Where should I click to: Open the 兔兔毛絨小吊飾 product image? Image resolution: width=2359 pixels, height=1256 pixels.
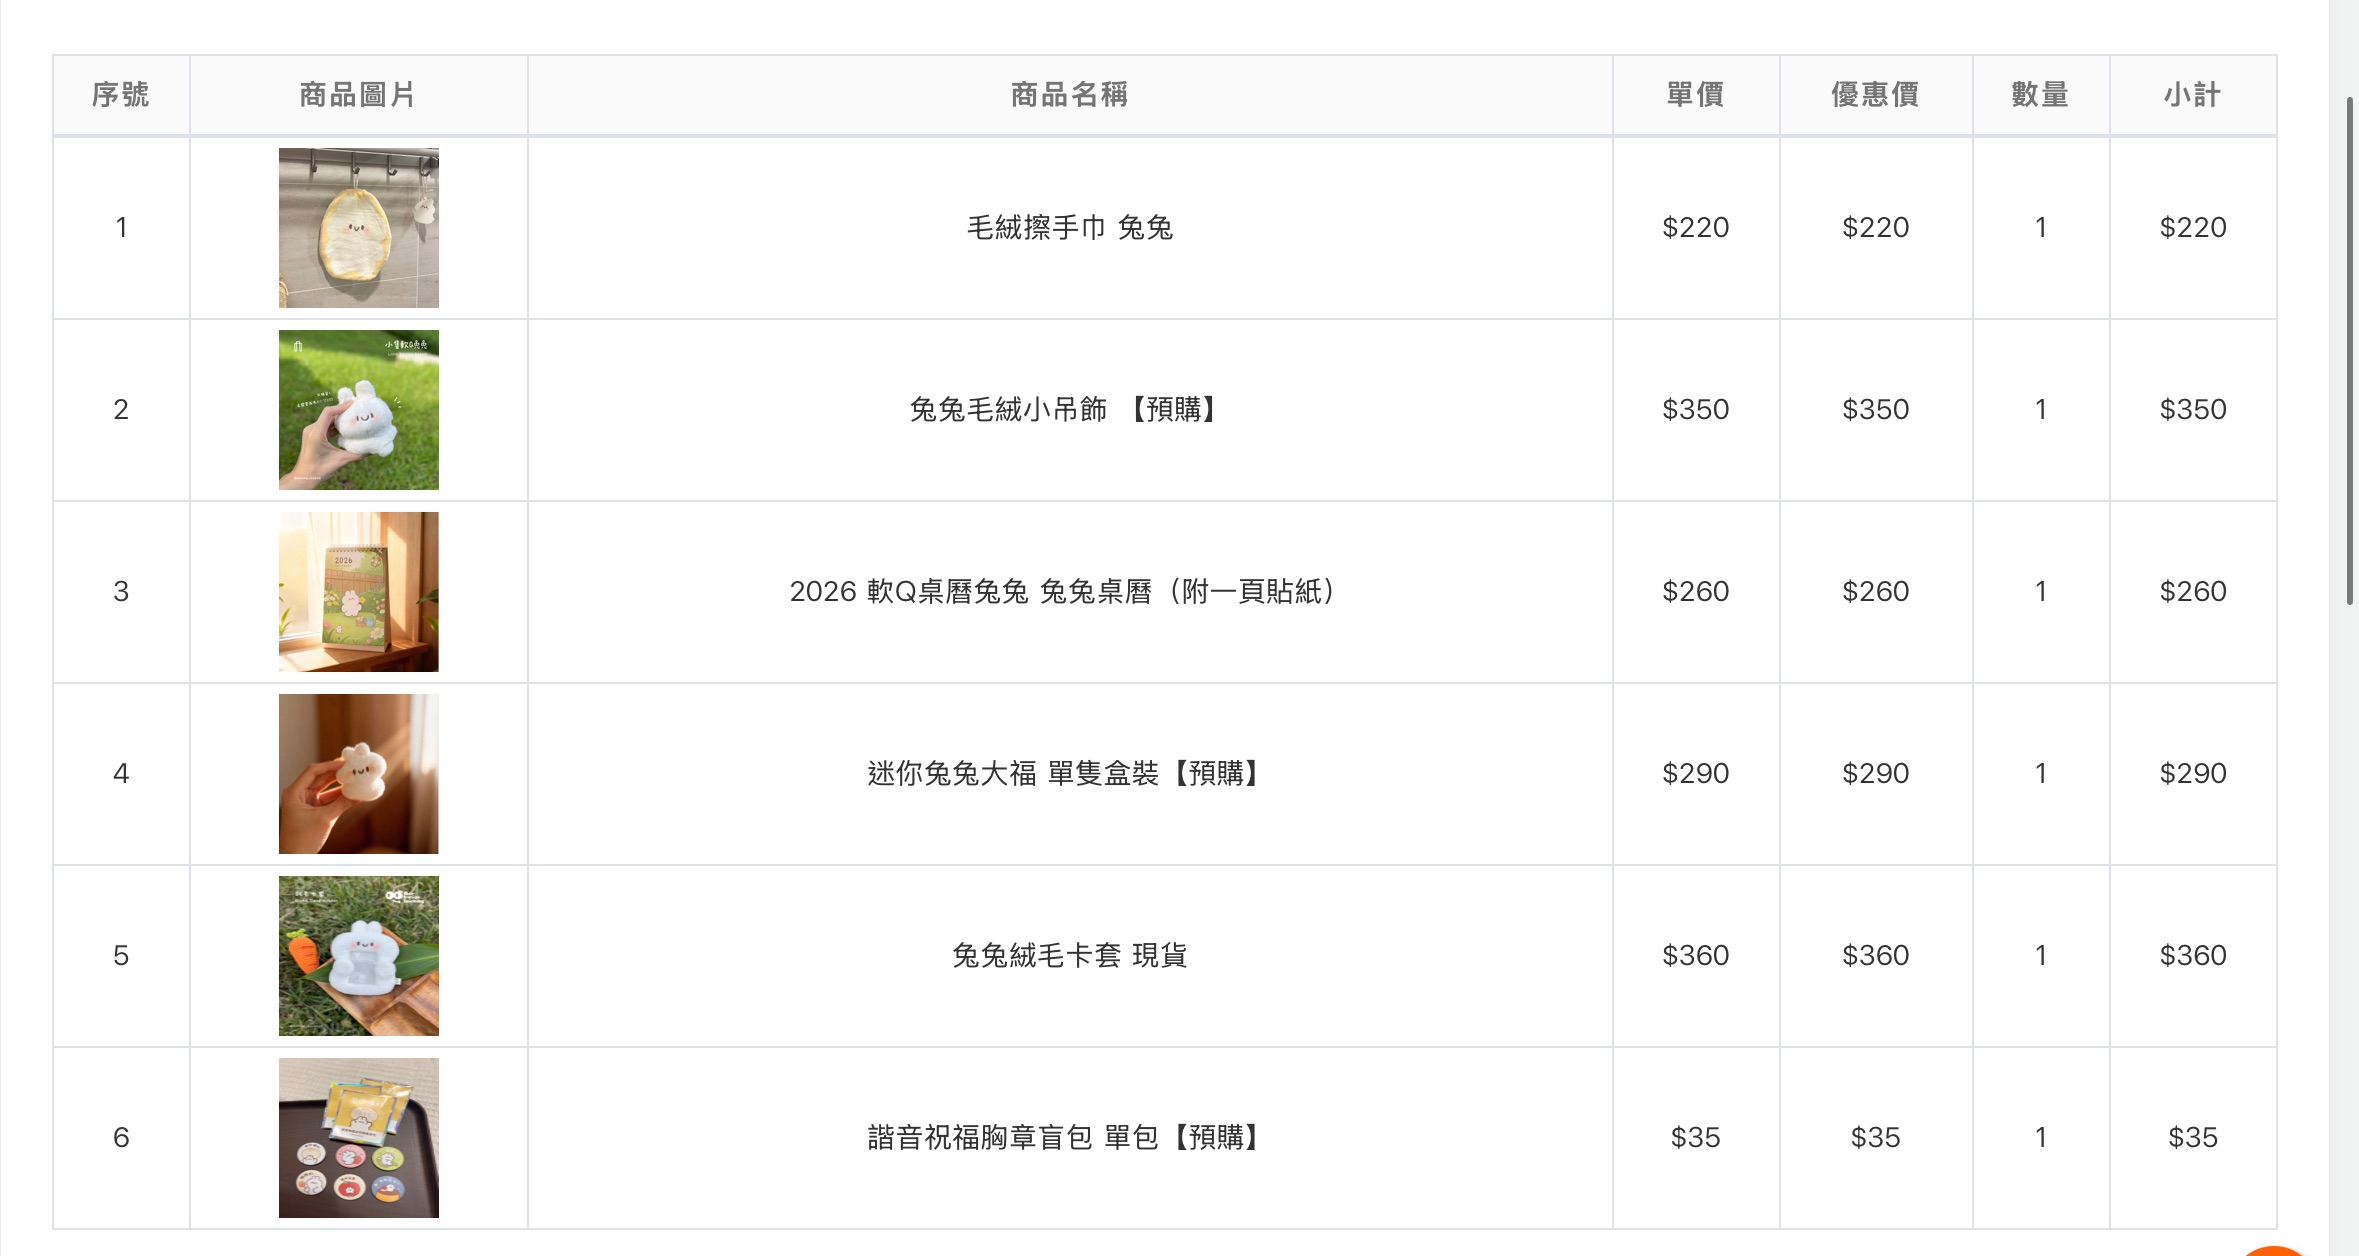[x=358, y=410]
